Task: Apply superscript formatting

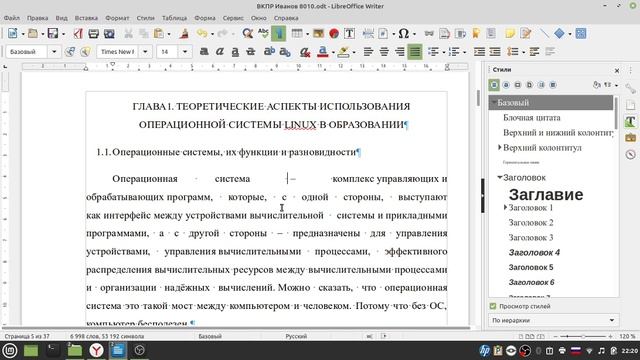Action: [x=269, y=52]
